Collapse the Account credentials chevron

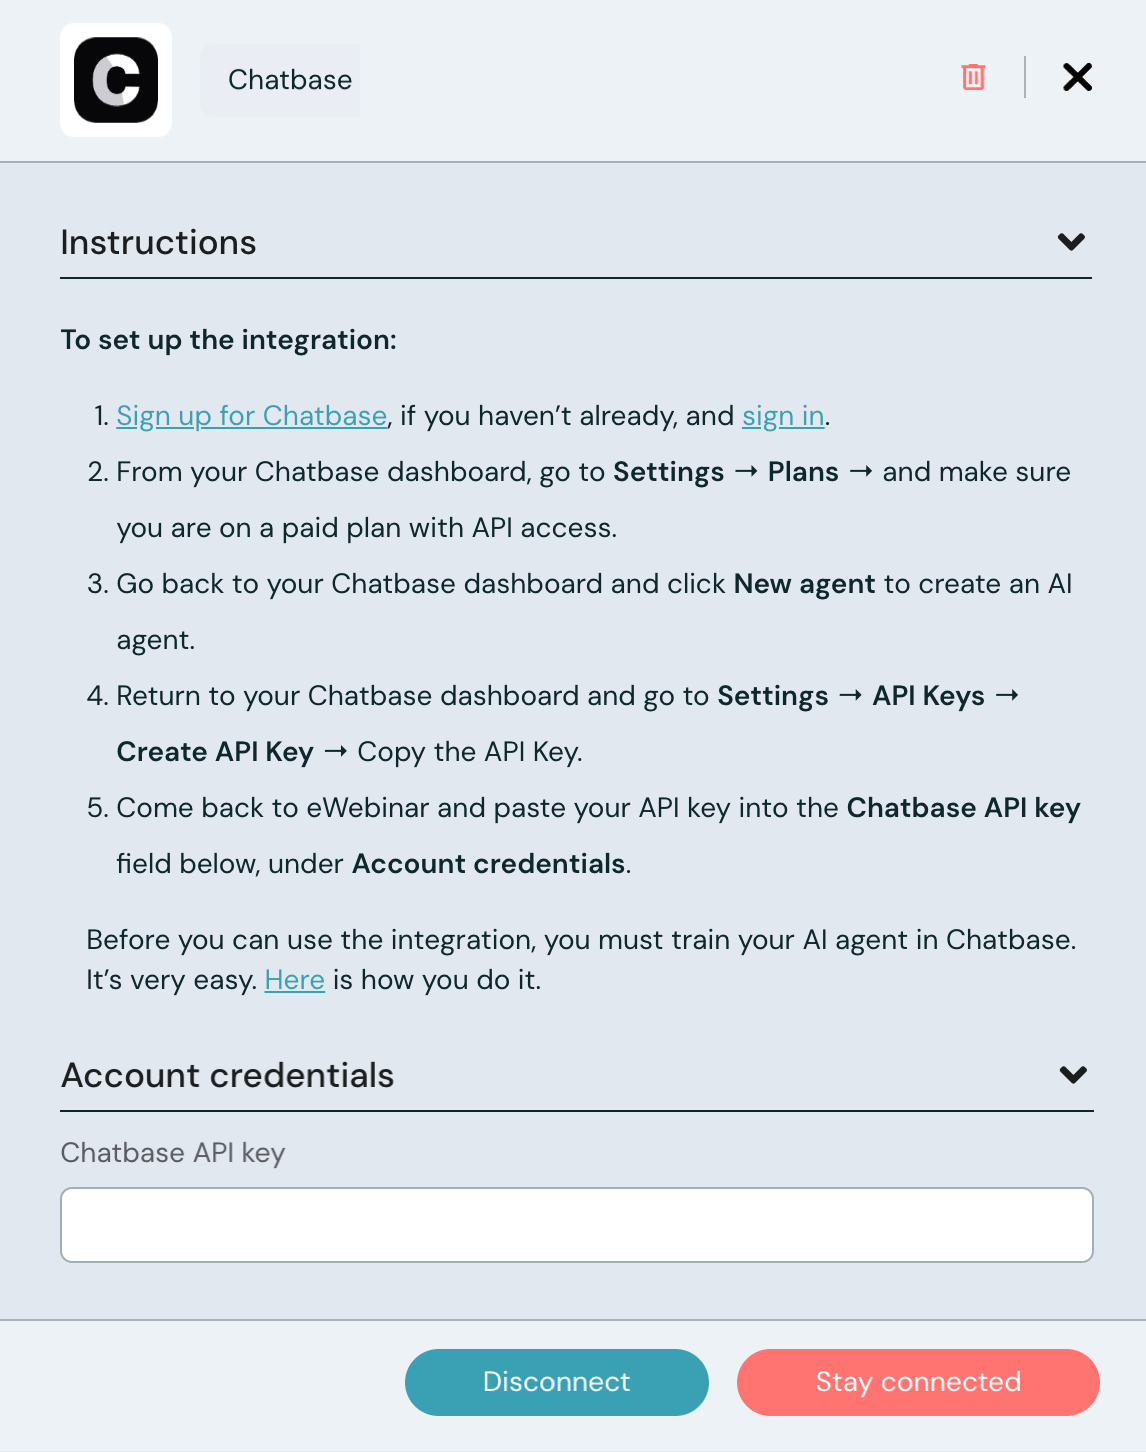coord(1073,1075)
